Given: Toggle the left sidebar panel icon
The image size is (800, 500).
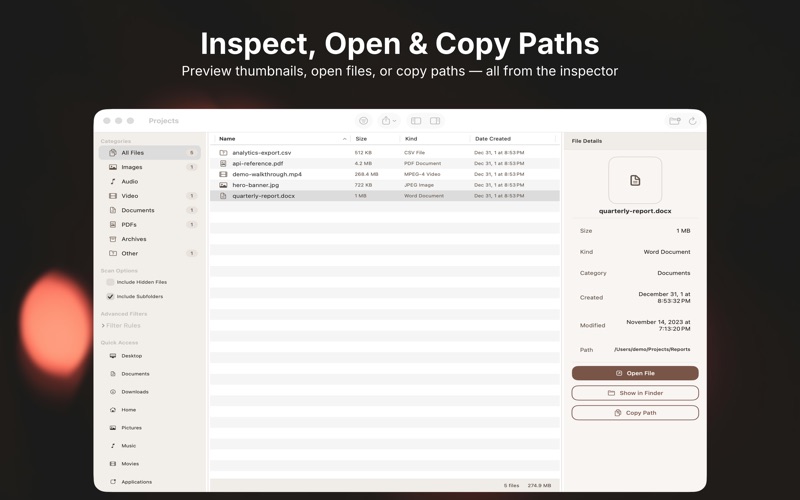Looking at the screenshot, I should [416, 121].
